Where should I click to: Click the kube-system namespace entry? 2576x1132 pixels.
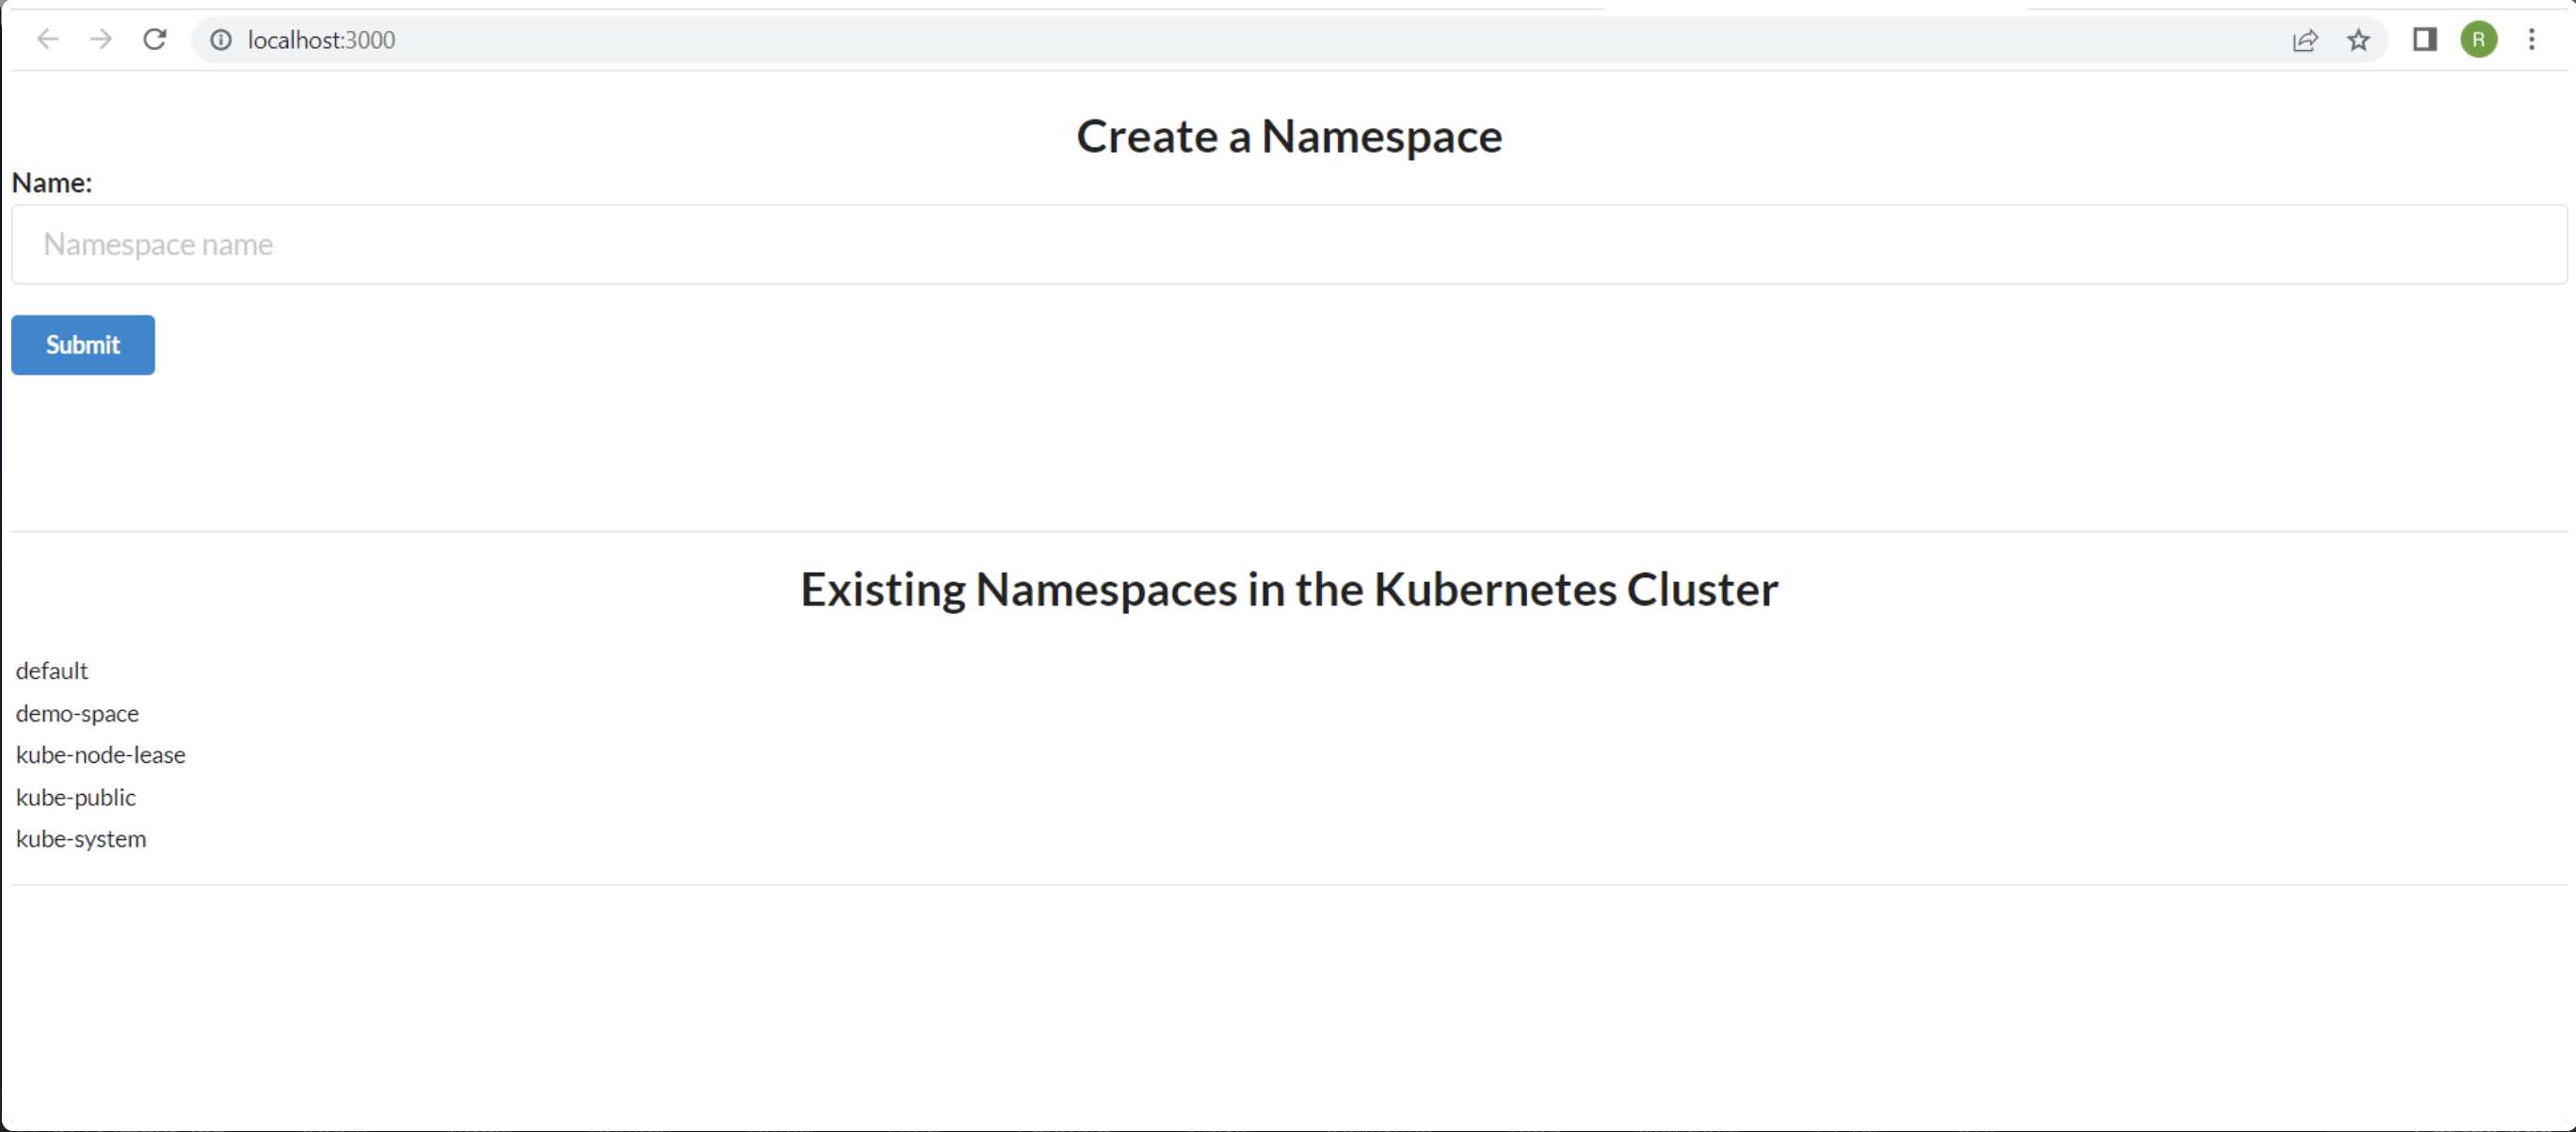[x=81, y=839]
